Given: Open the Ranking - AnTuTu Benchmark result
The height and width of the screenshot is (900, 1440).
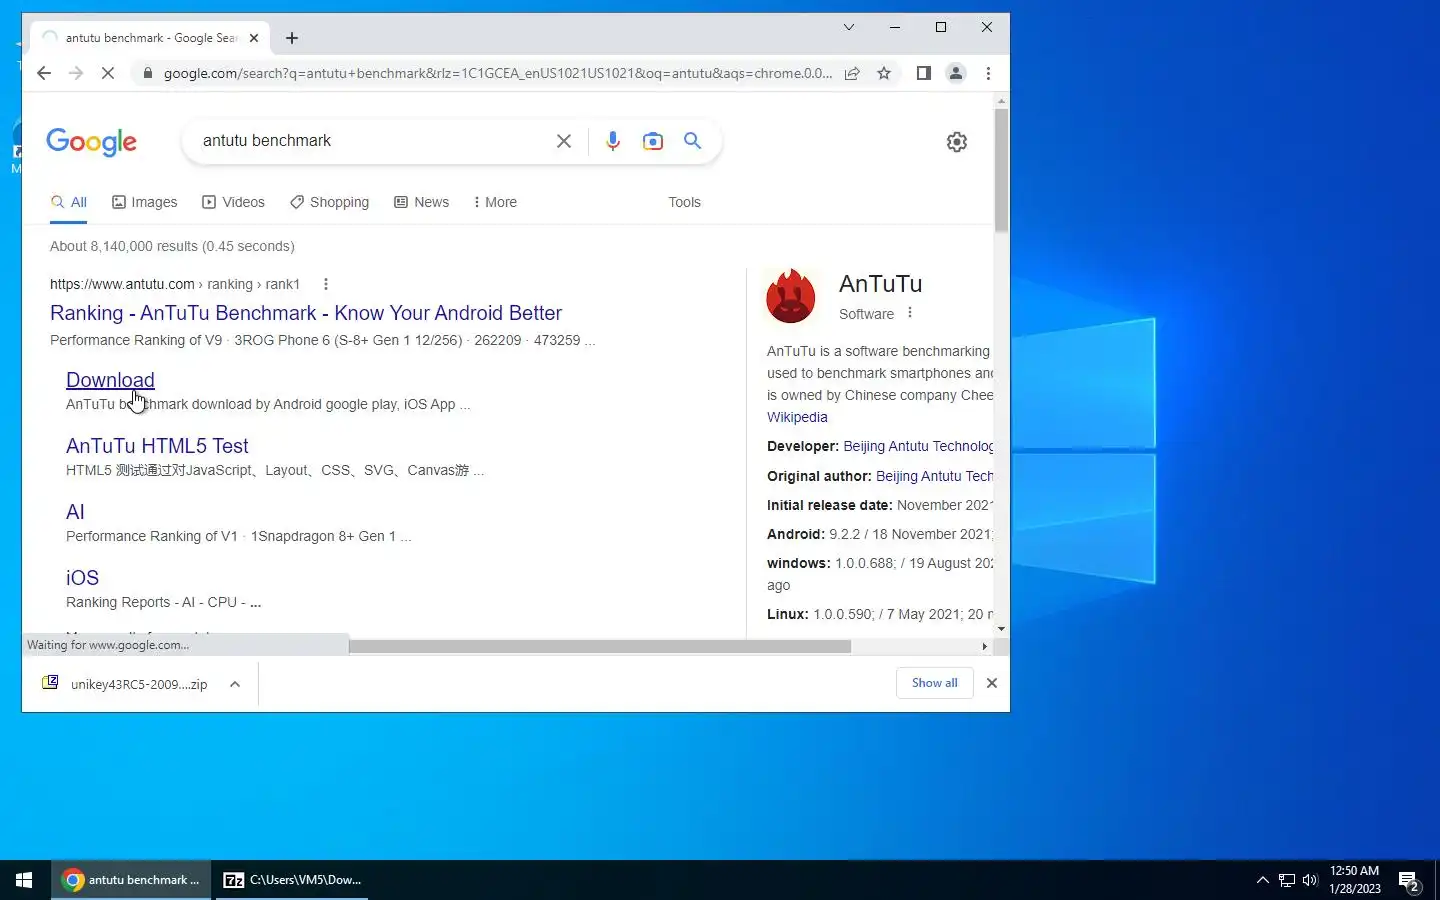Looking at the screenshot, I should 306,313.
